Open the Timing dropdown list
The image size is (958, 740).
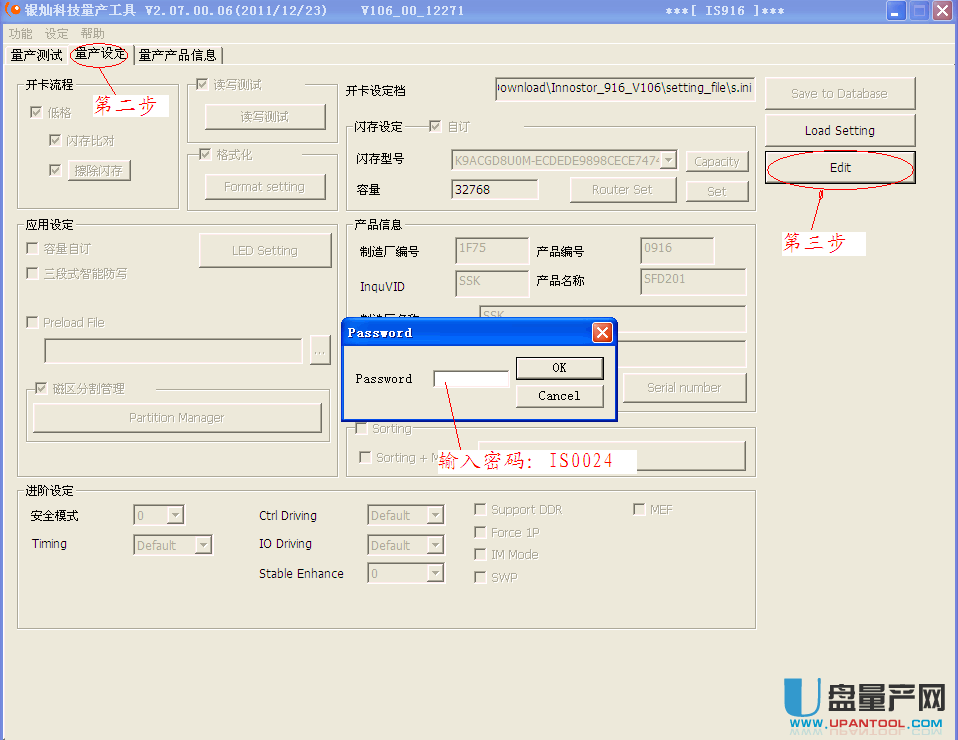point(203,546)
